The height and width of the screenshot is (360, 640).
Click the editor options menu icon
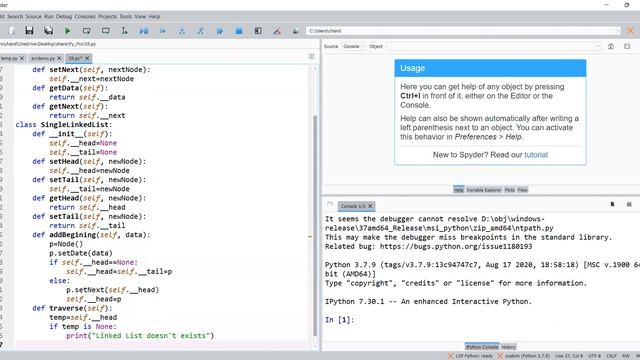click(x=311, y=57)
